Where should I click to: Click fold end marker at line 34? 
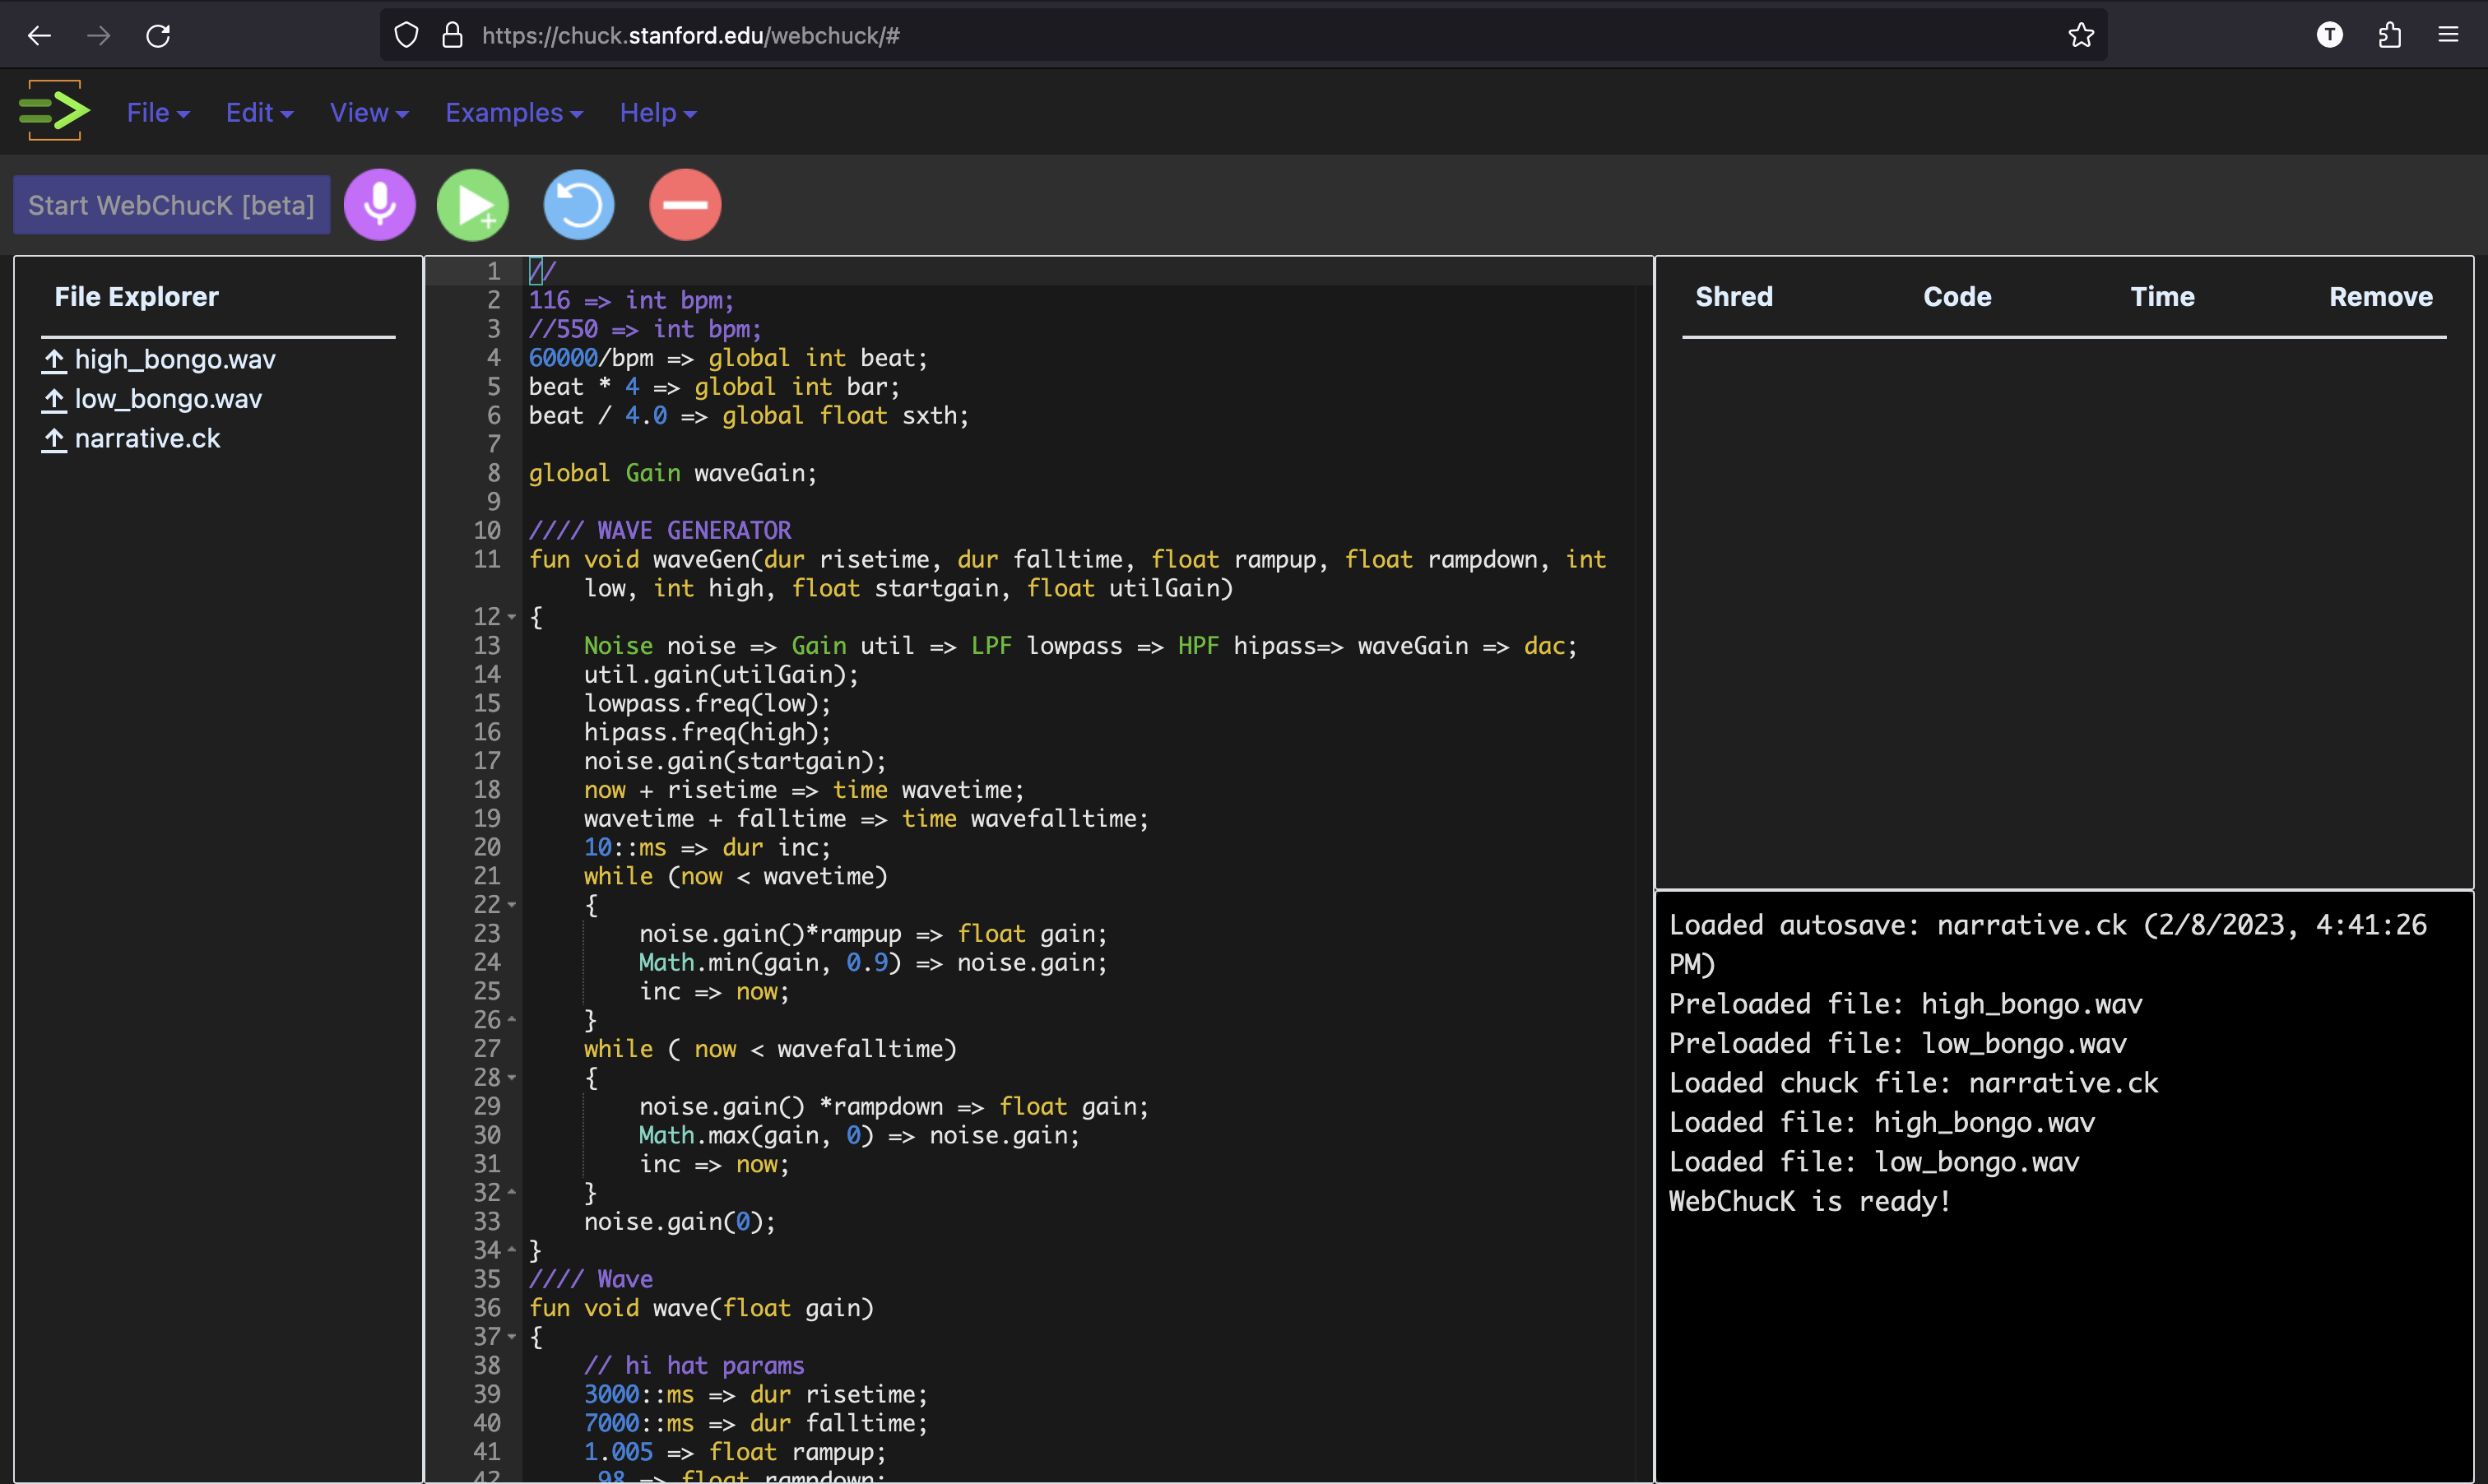(x=512, y=1250)
